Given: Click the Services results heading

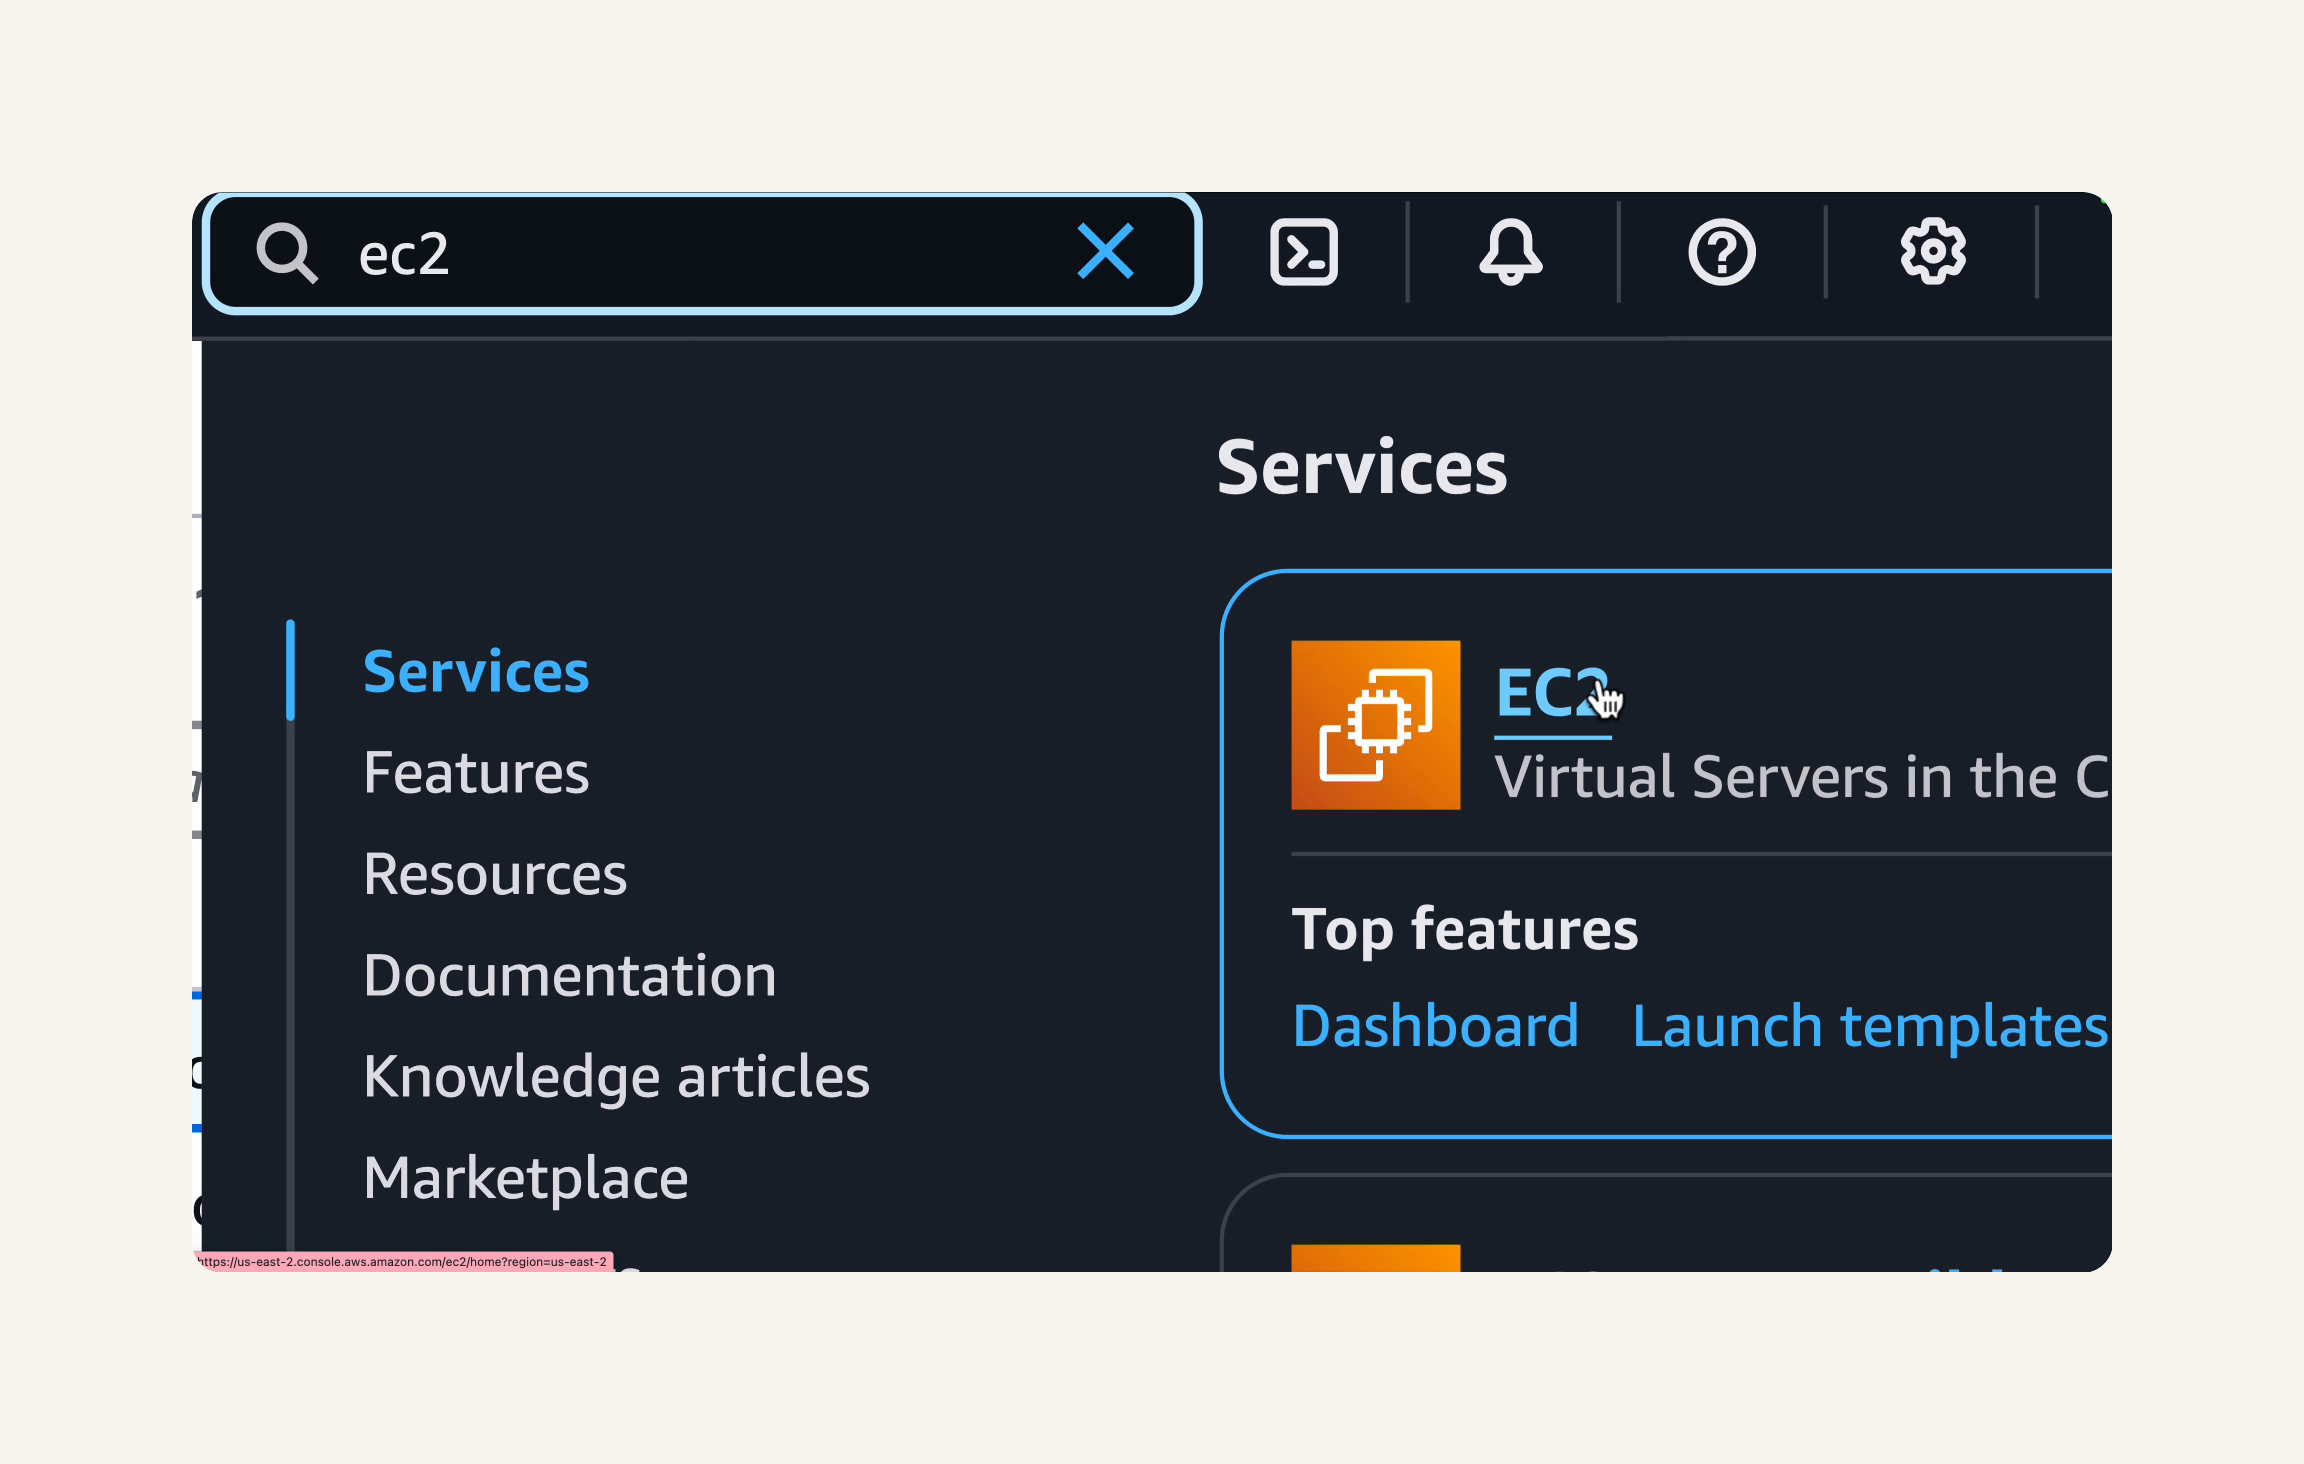Looking at the screenshot, I should click(x=1362, y=467).
